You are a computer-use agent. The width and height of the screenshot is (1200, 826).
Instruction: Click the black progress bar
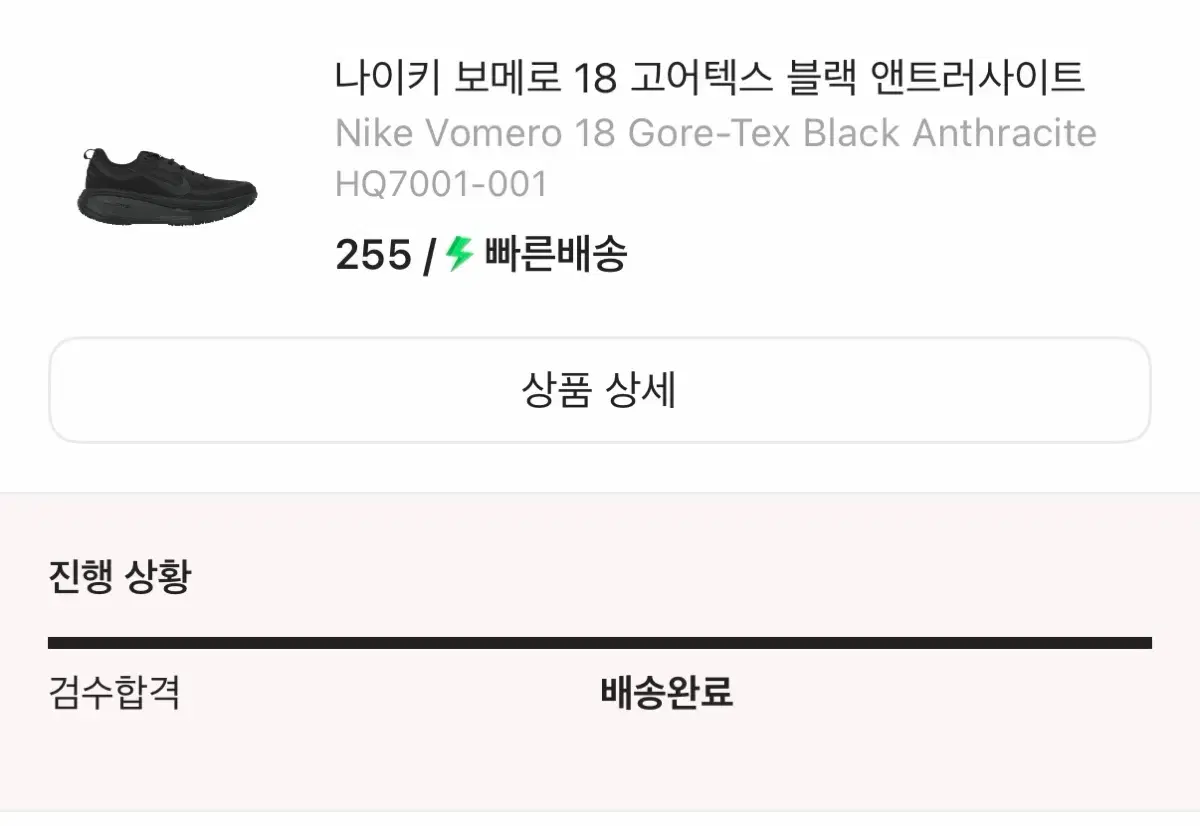tap(600, 643)
